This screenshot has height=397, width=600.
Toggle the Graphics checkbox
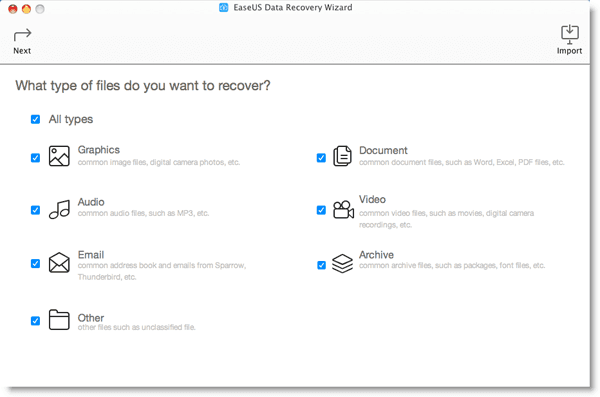coord(35,158)
